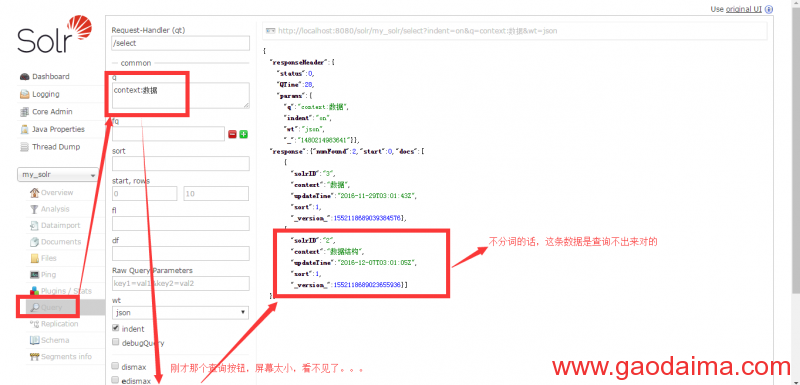Go to Dashboard menu item
Viewport: 800px width, 385px height.
(51, 77)
